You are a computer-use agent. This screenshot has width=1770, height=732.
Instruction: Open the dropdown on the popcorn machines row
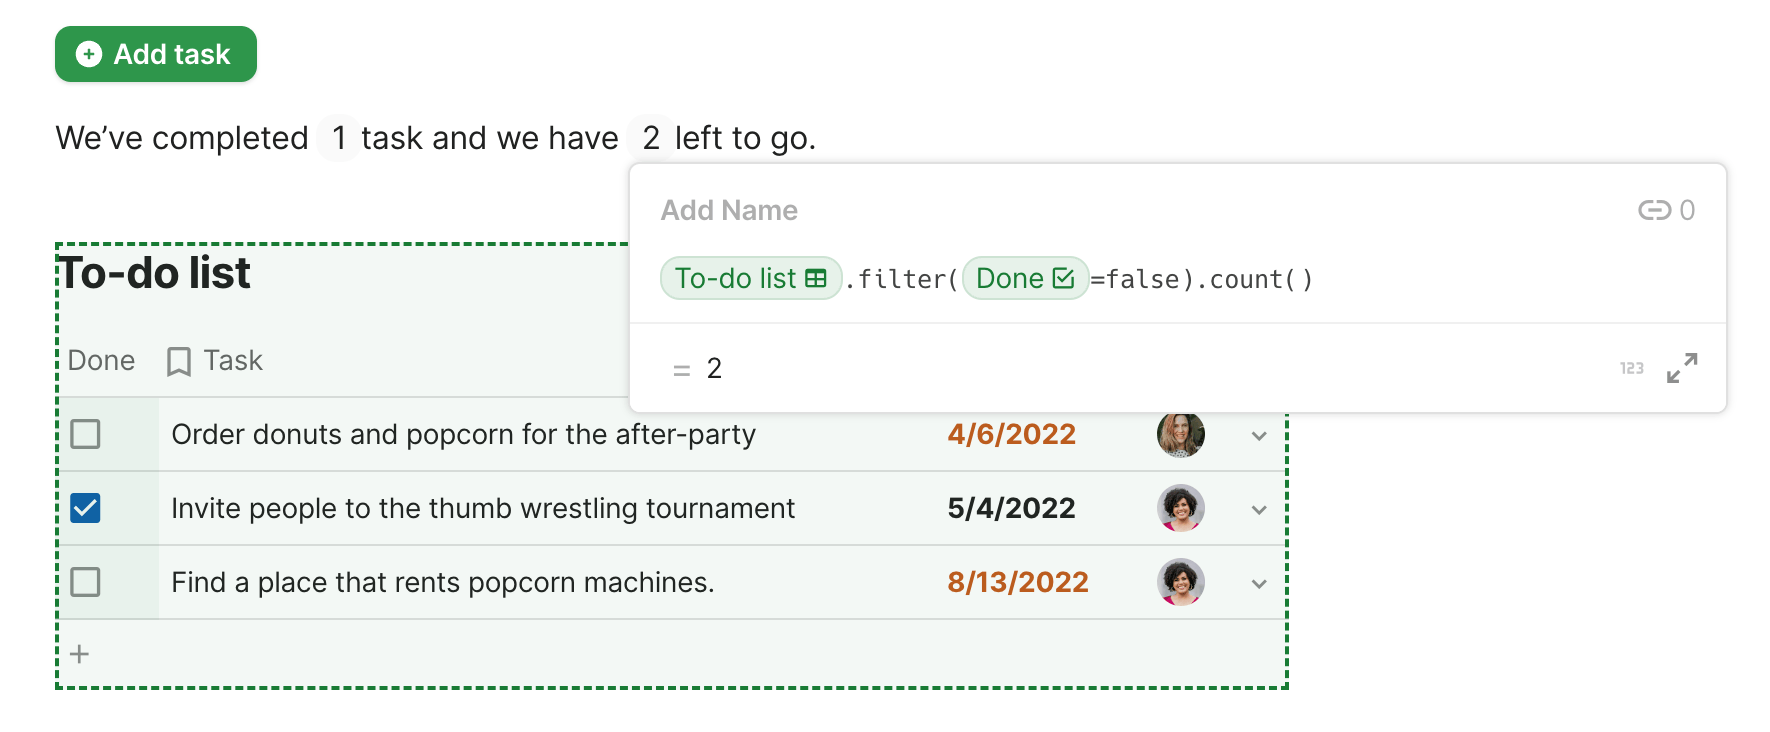point(1259,584)
